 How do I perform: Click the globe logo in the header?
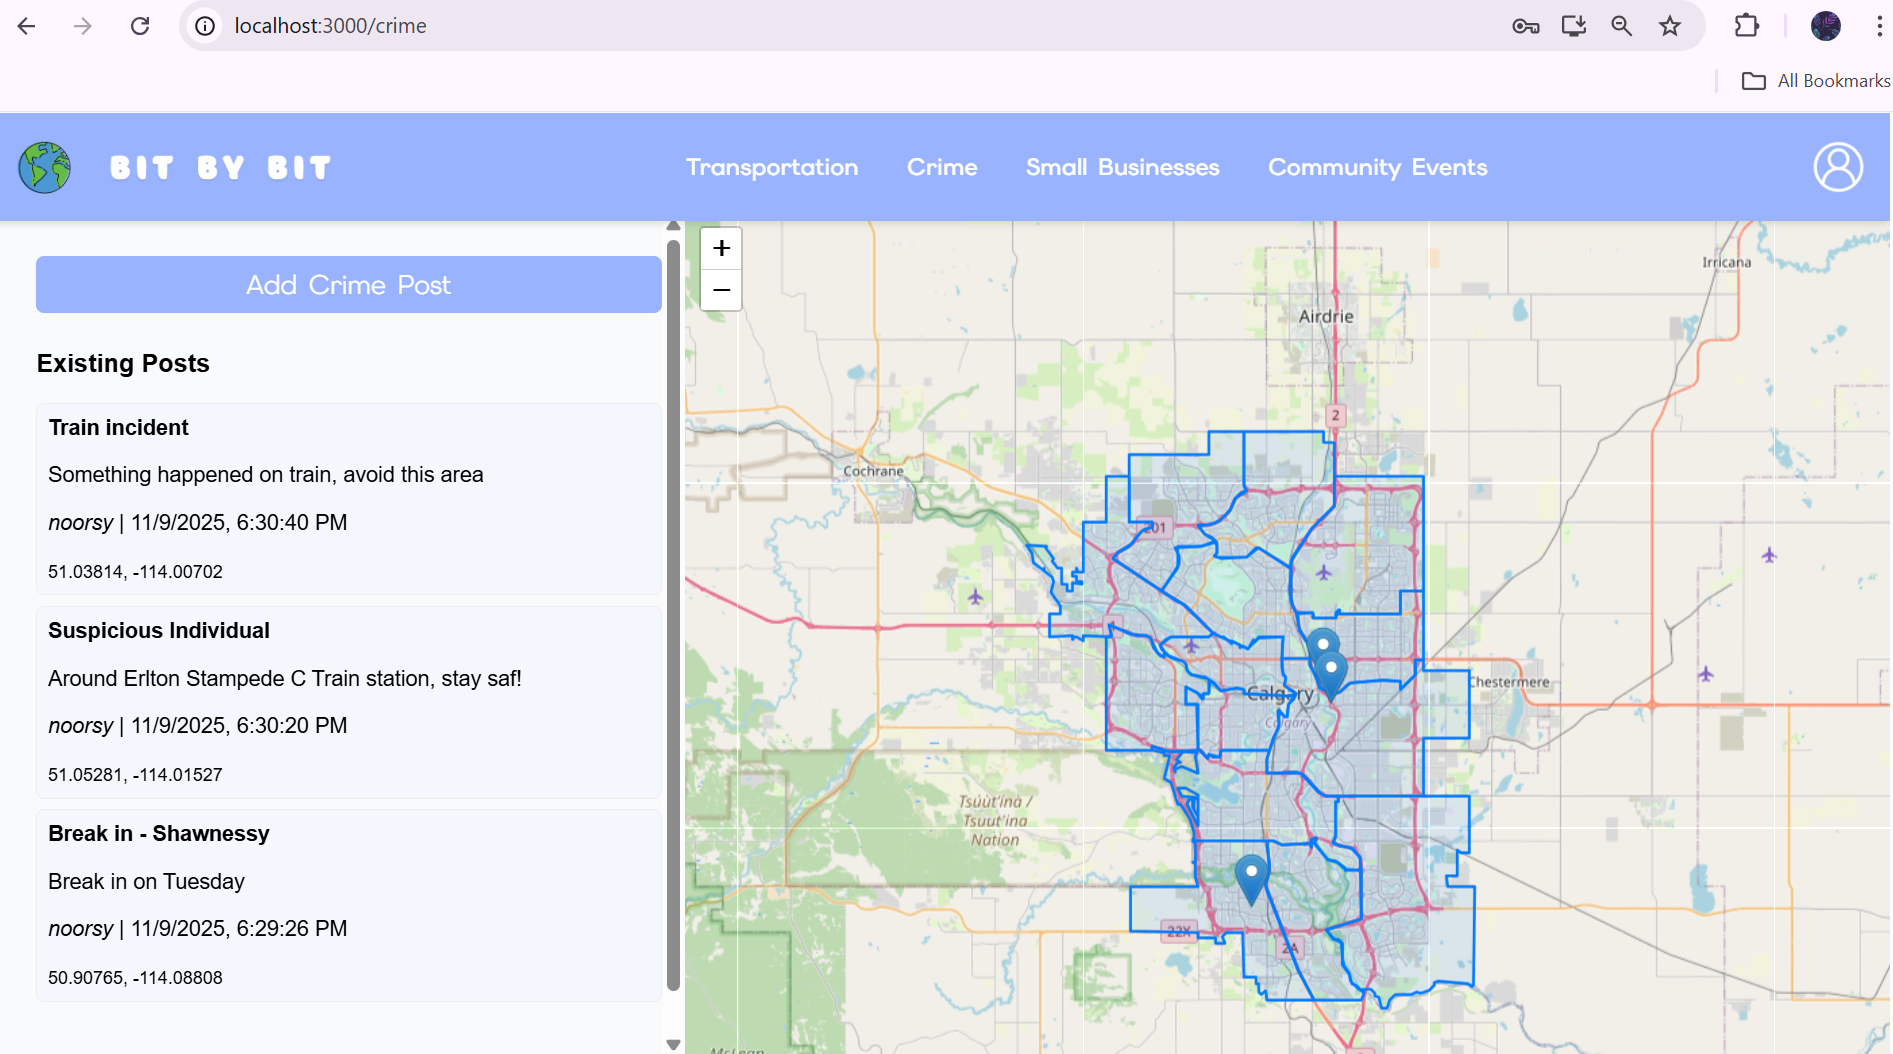point(45,167)
